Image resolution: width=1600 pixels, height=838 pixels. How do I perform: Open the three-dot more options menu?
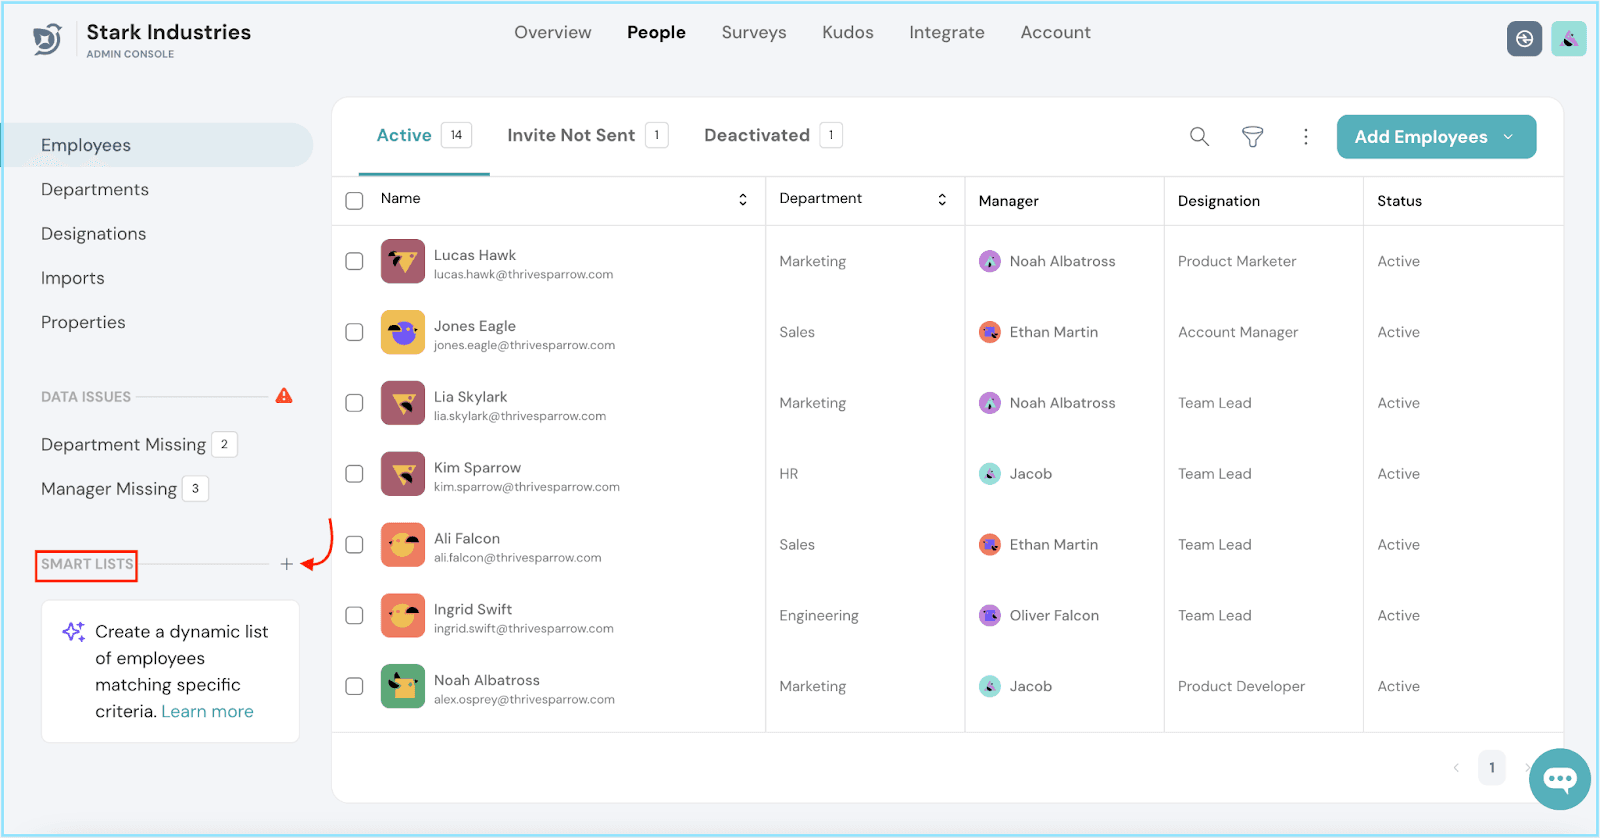tap(1305, 137)
